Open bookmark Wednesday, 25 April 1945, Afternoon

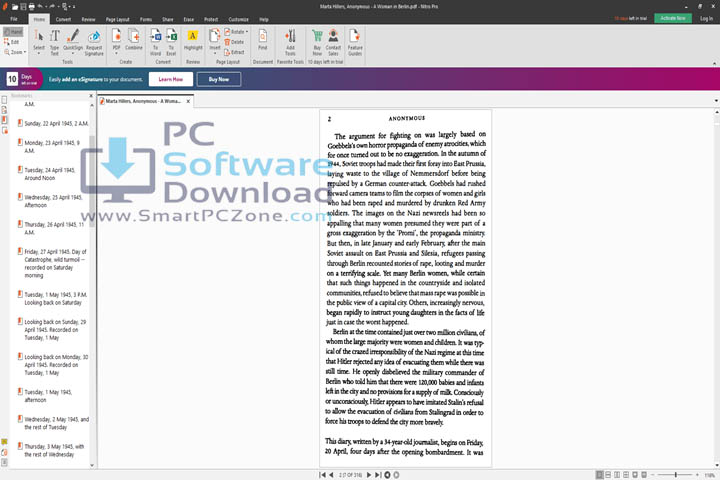50,201
